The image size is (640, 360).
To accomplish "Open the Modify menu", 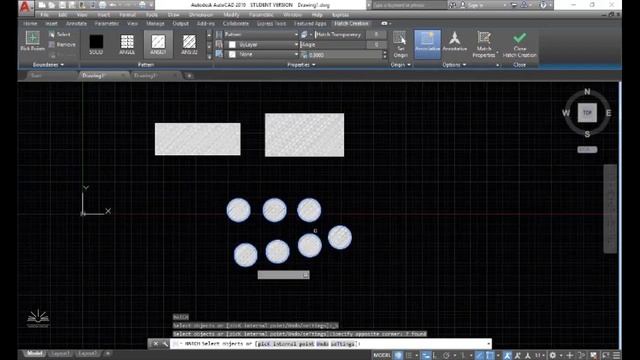I will coord(231,15).
